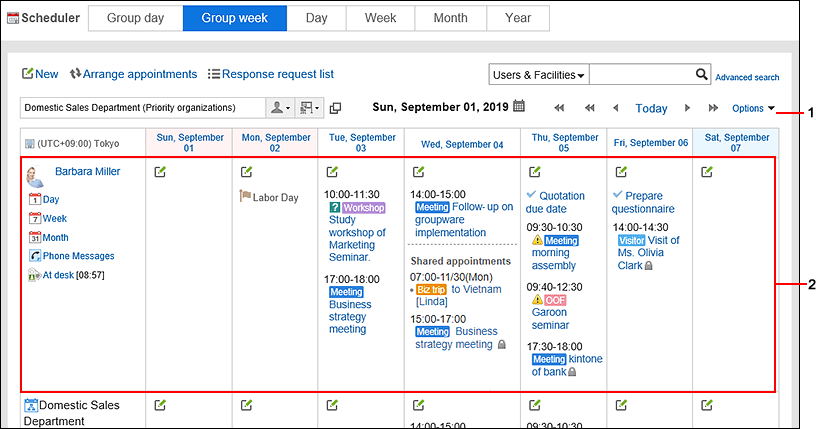Add appointment on Domestic Sales Department Saturday
Screen dimensions: 816x429
[x=707, y=405]
